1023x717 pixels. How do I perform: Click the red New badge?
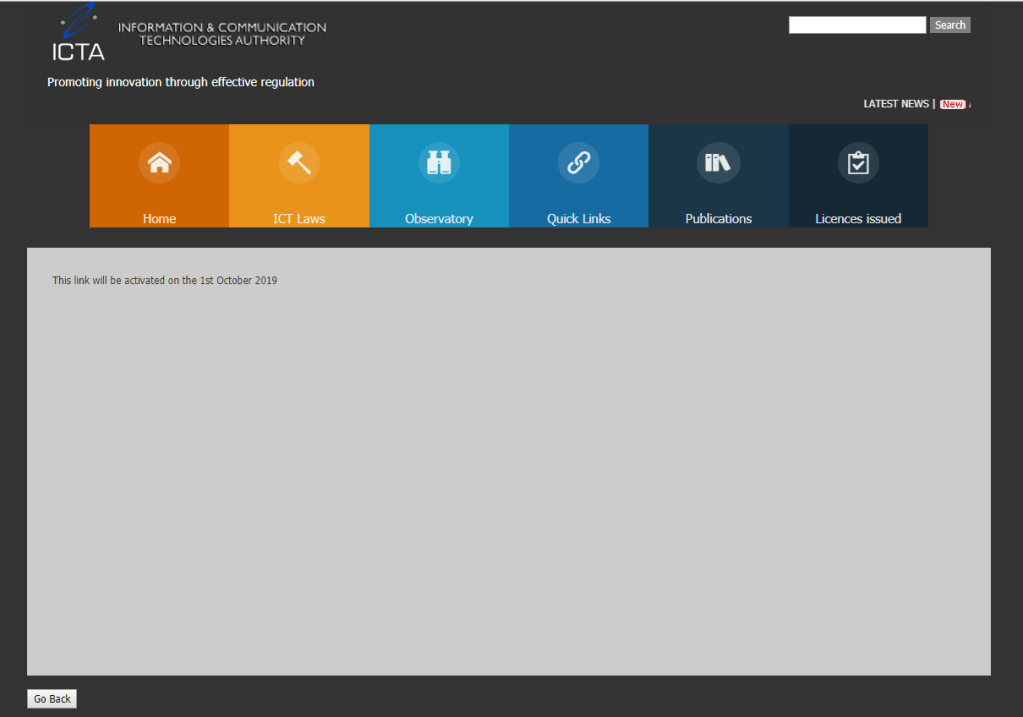tap(952, 104)
